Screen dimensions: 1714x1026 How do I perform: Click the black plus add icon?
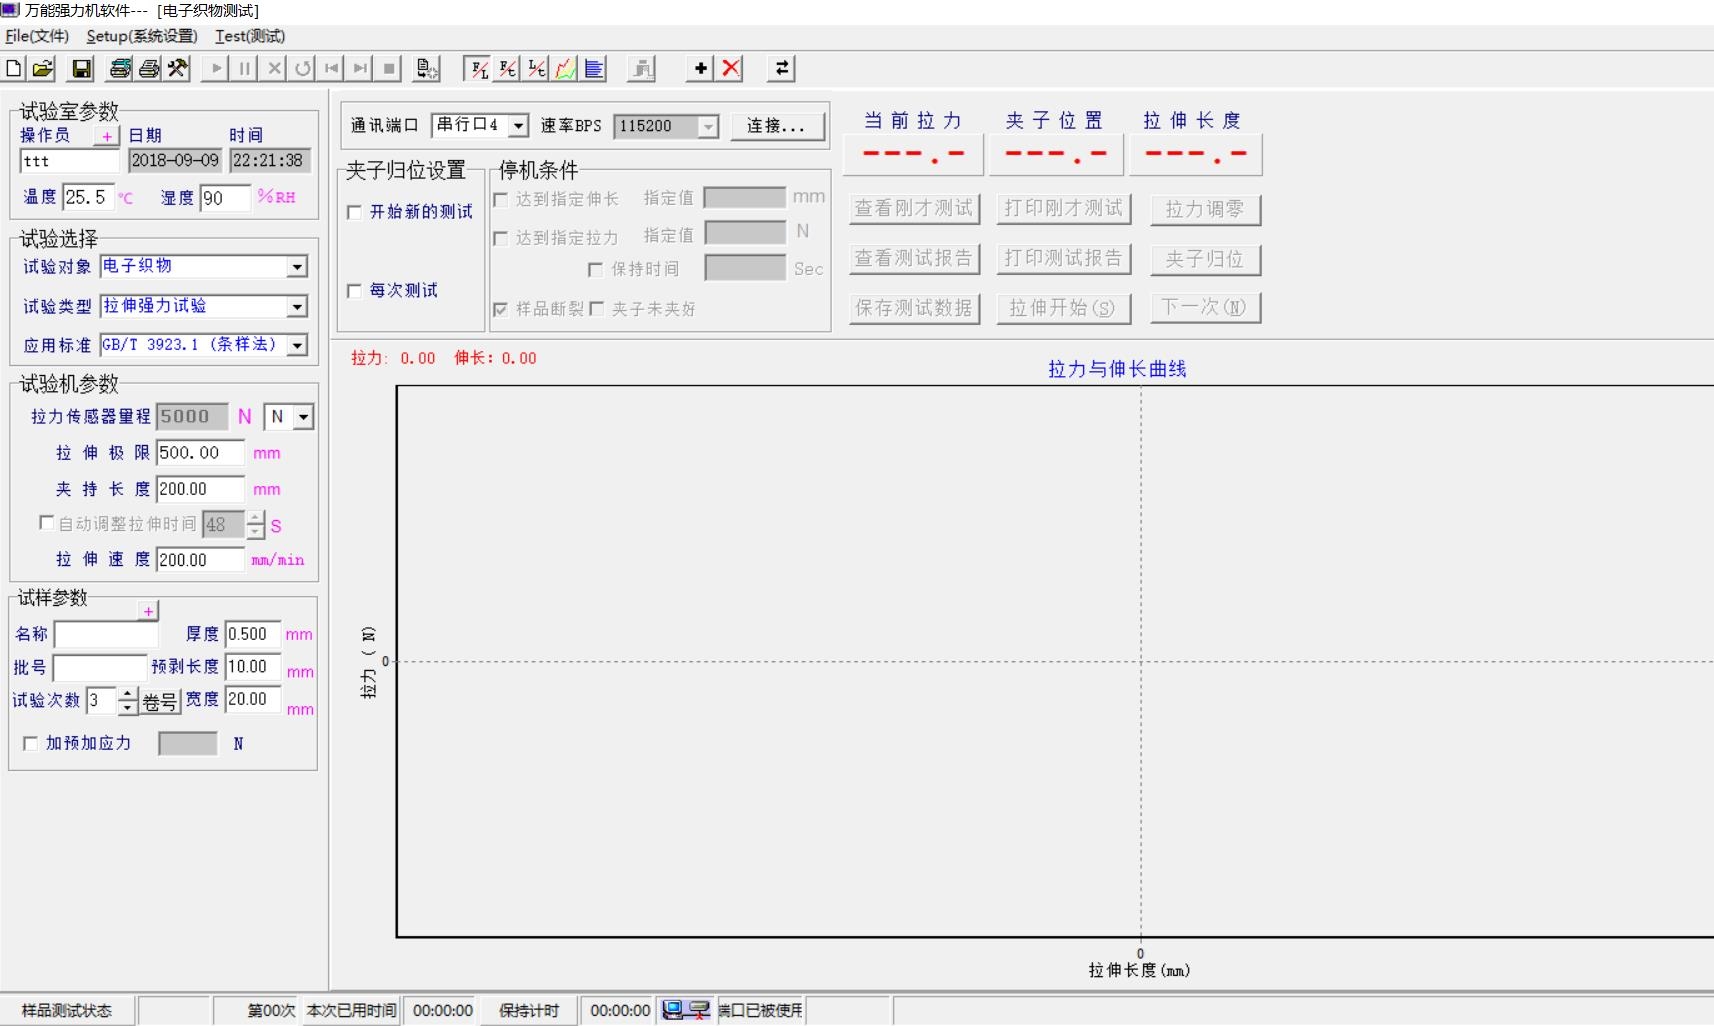coord(701,68)
